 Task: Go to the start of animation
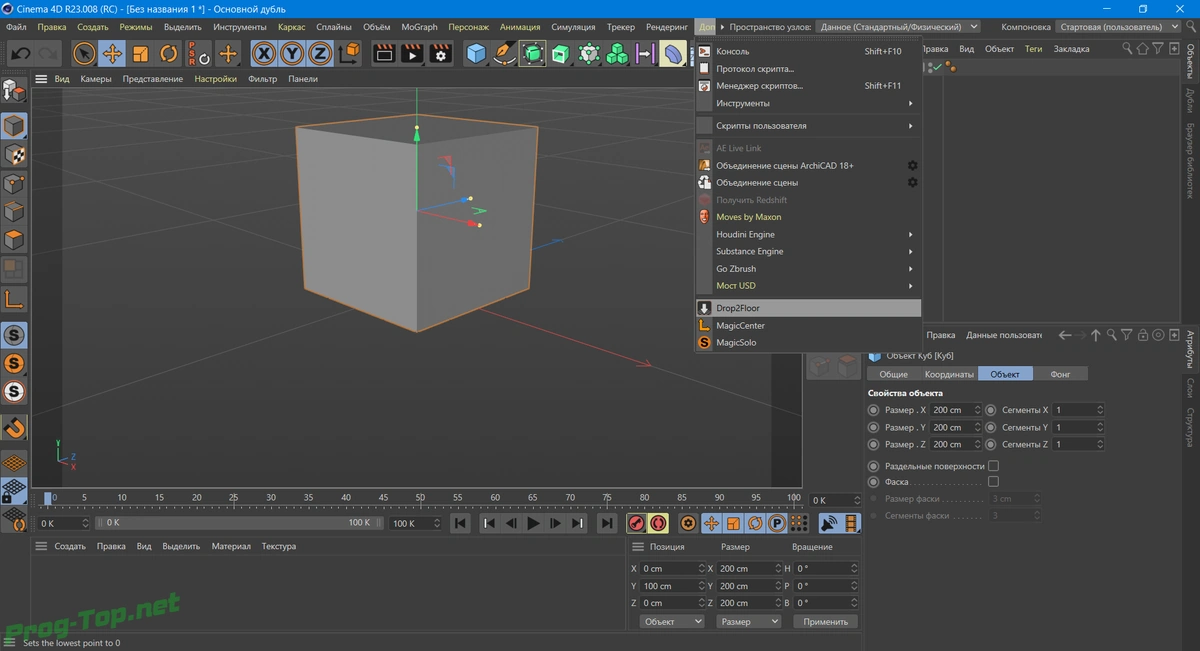[x=460, y=523]
